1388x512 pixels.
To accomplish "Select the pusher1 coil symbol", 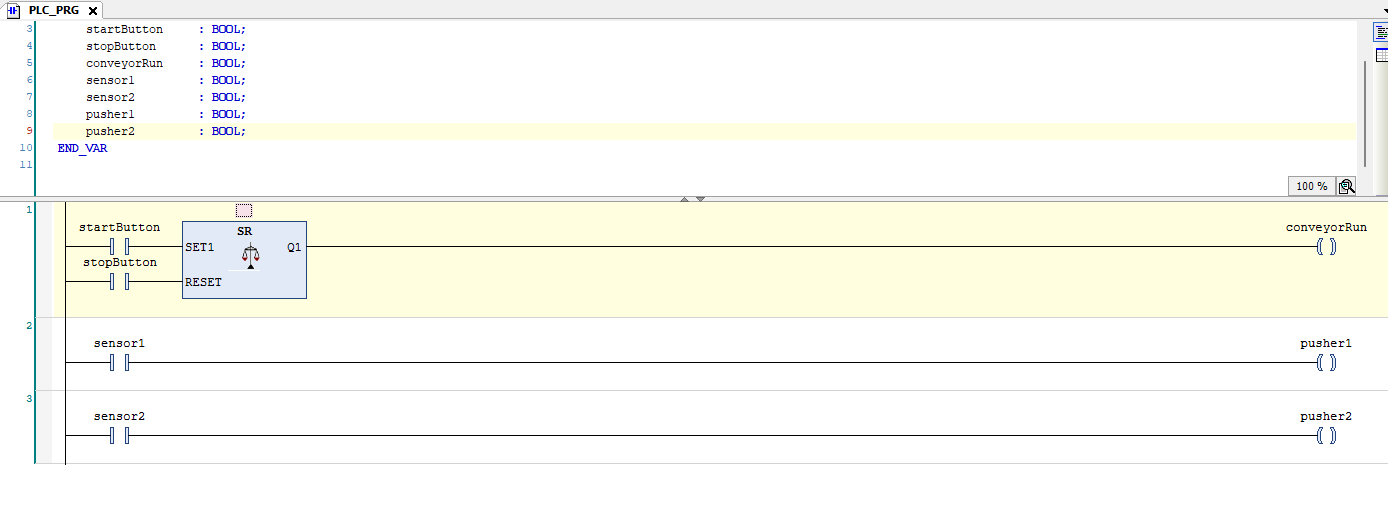I will coord(1326,362).
